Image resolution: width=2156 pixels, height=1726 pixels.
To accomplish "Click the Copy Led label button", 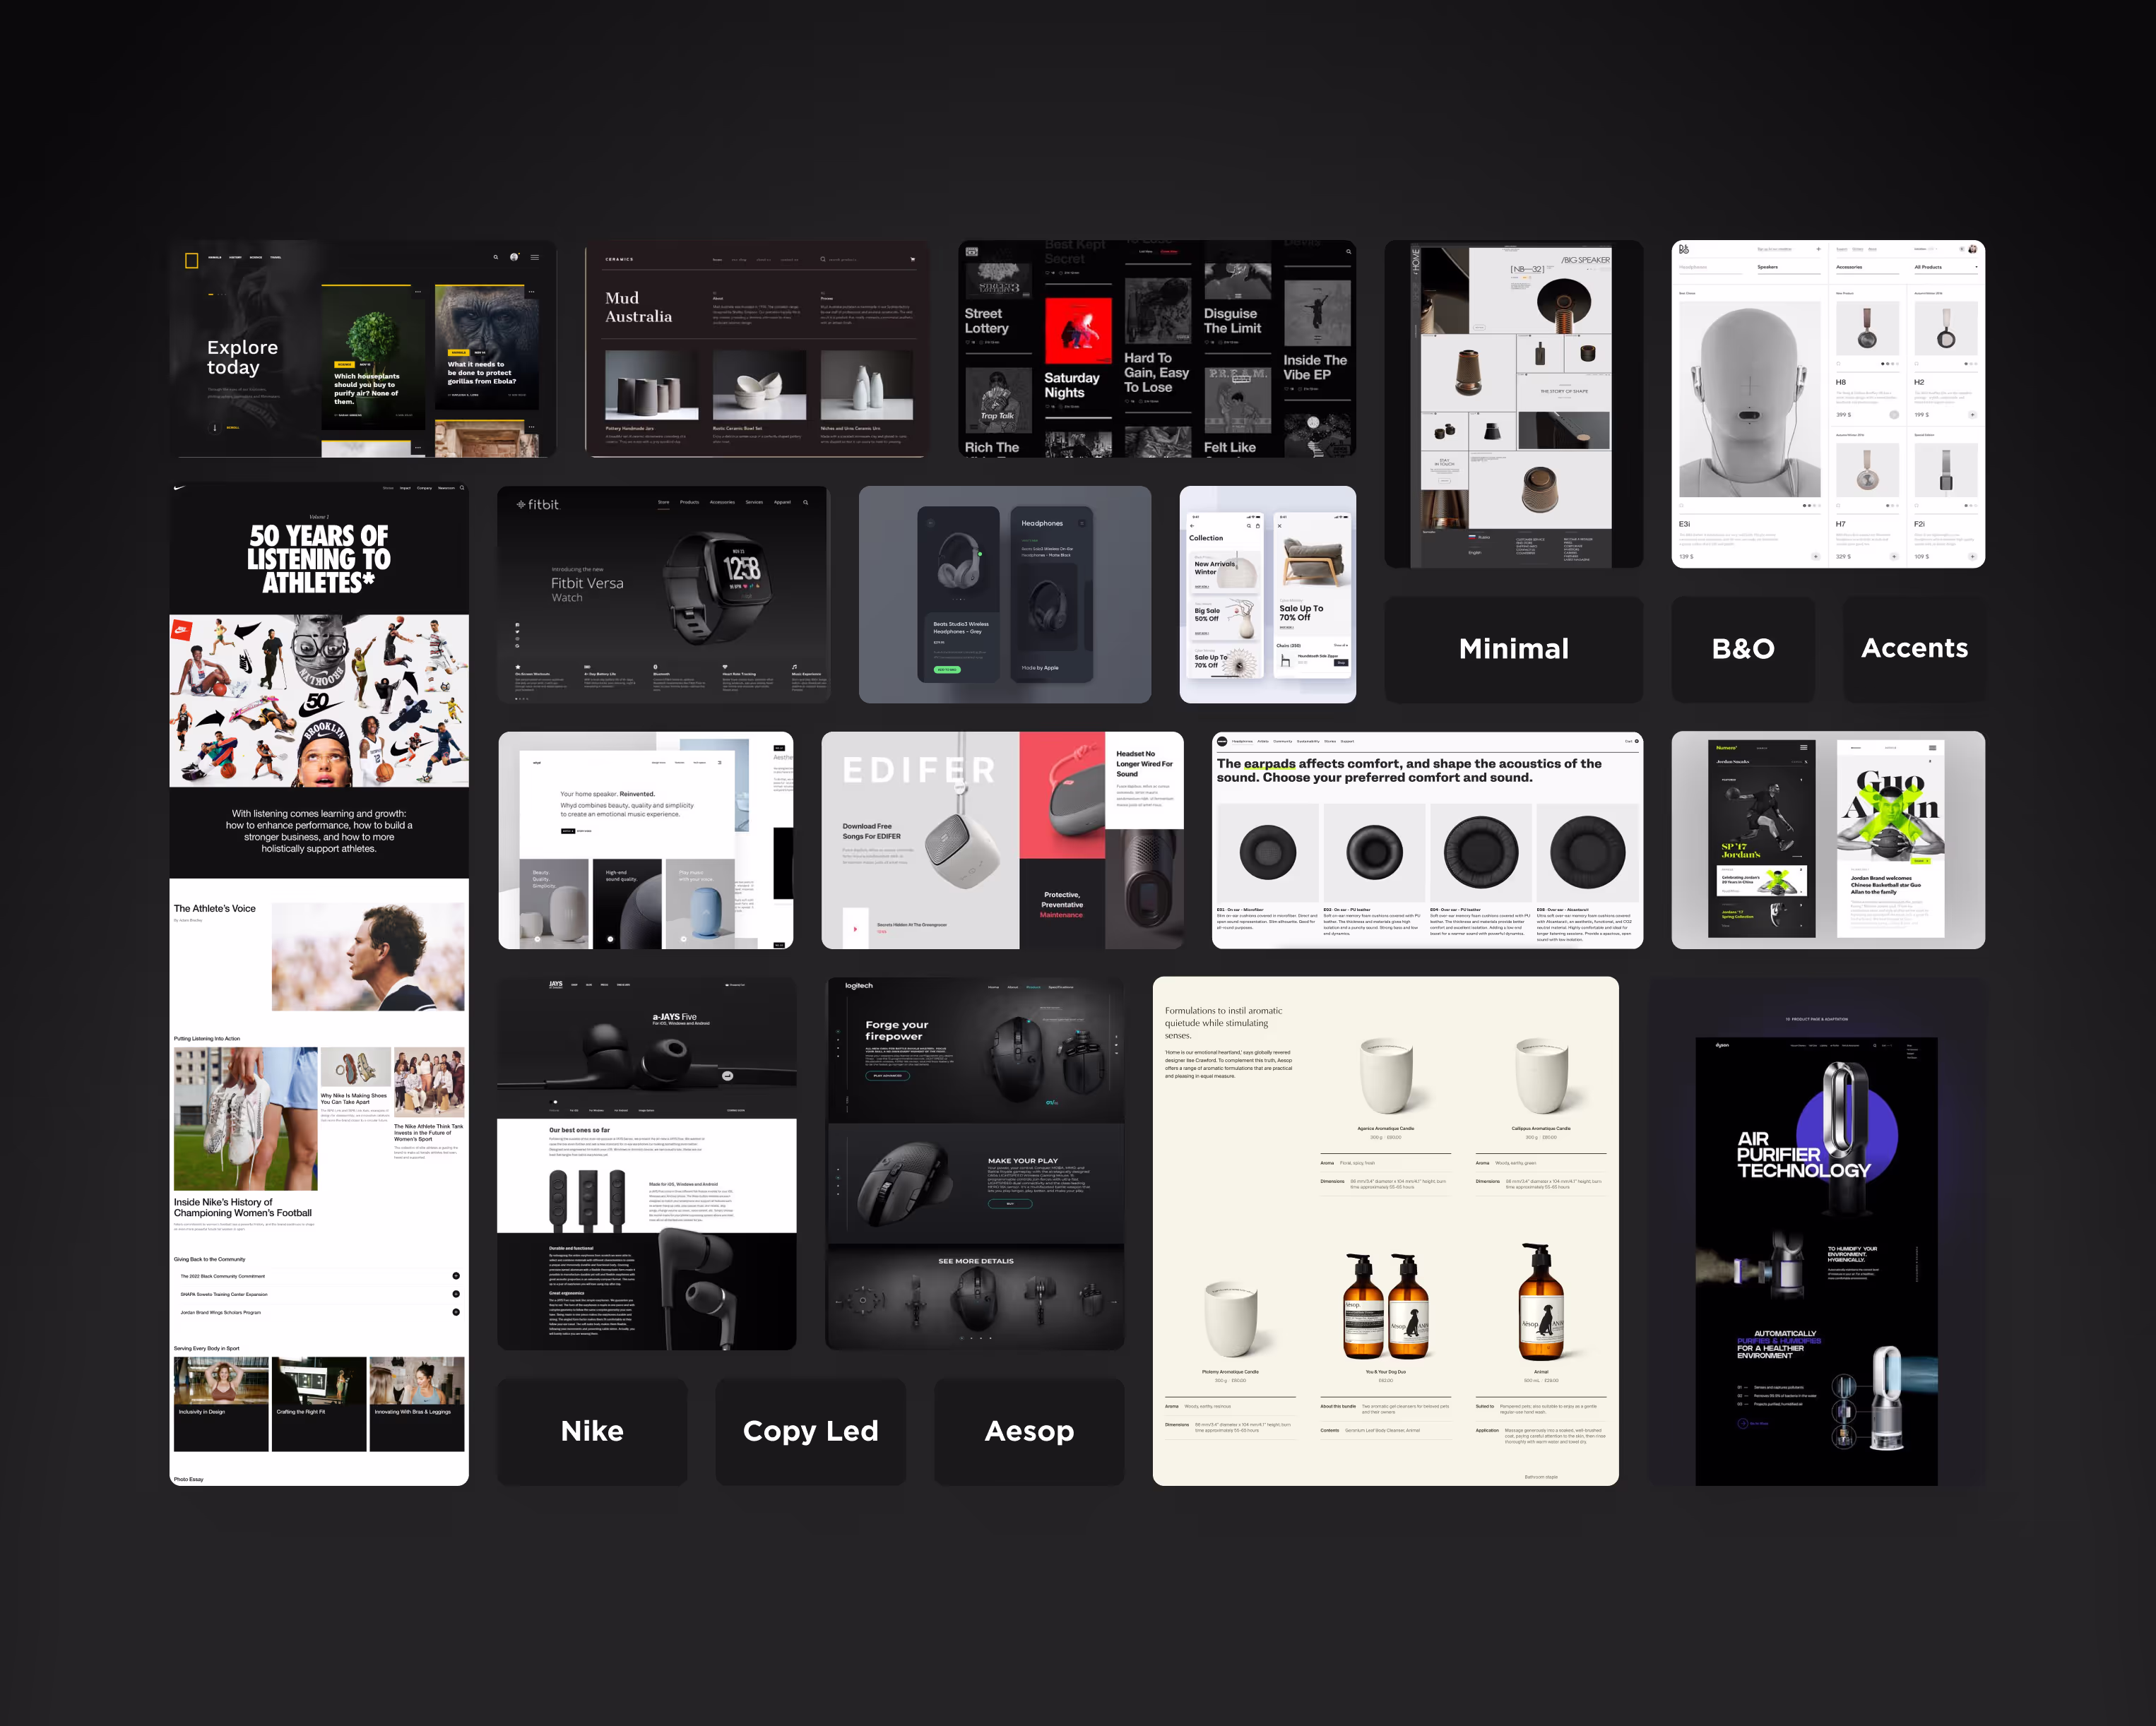I will pyautogui.click(x=810, y=1431).
